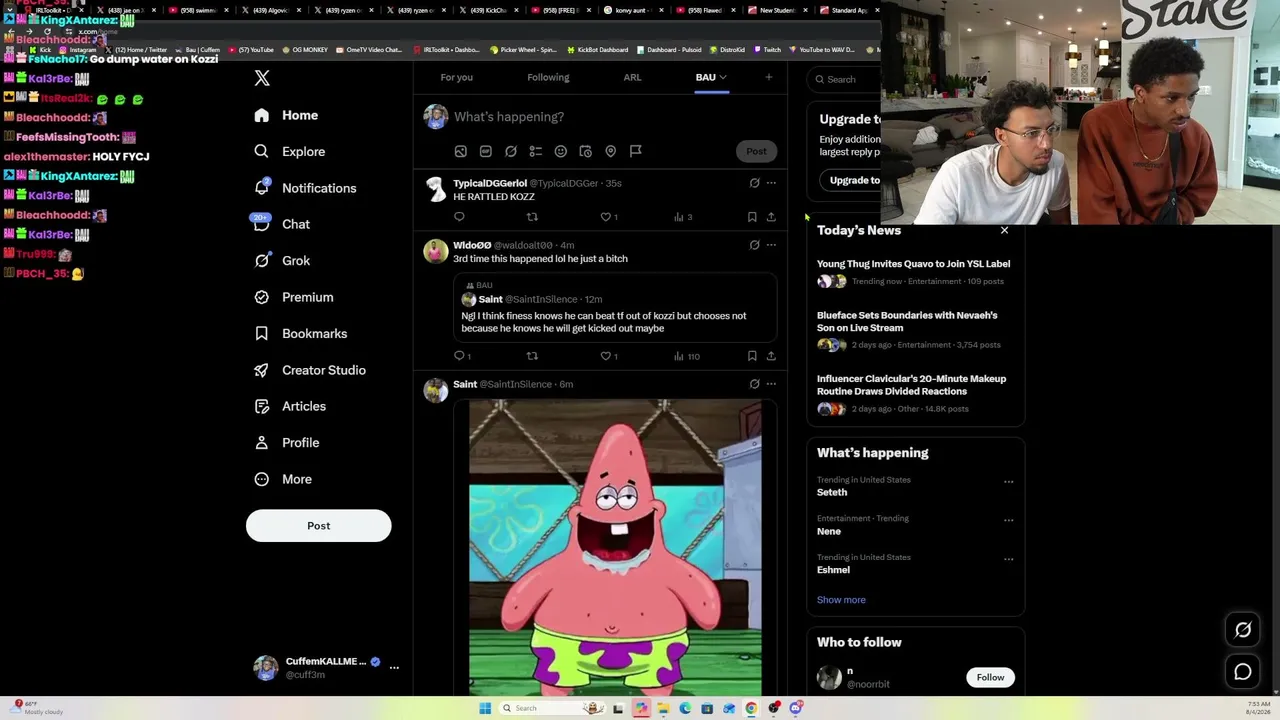Open Young Thug Invites Quavo news story
The height and width of the screenshot is (720, 1280).
coord(913,264)
